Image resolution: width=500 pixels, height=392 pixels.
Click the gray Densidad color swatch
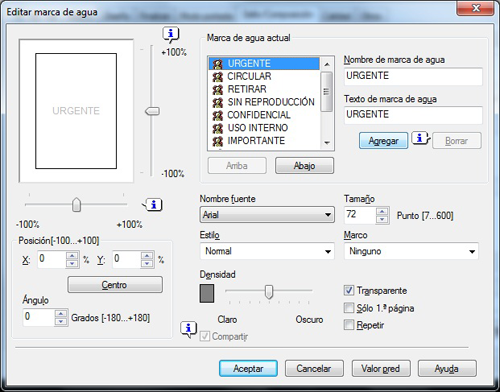(x=207, y=293)
